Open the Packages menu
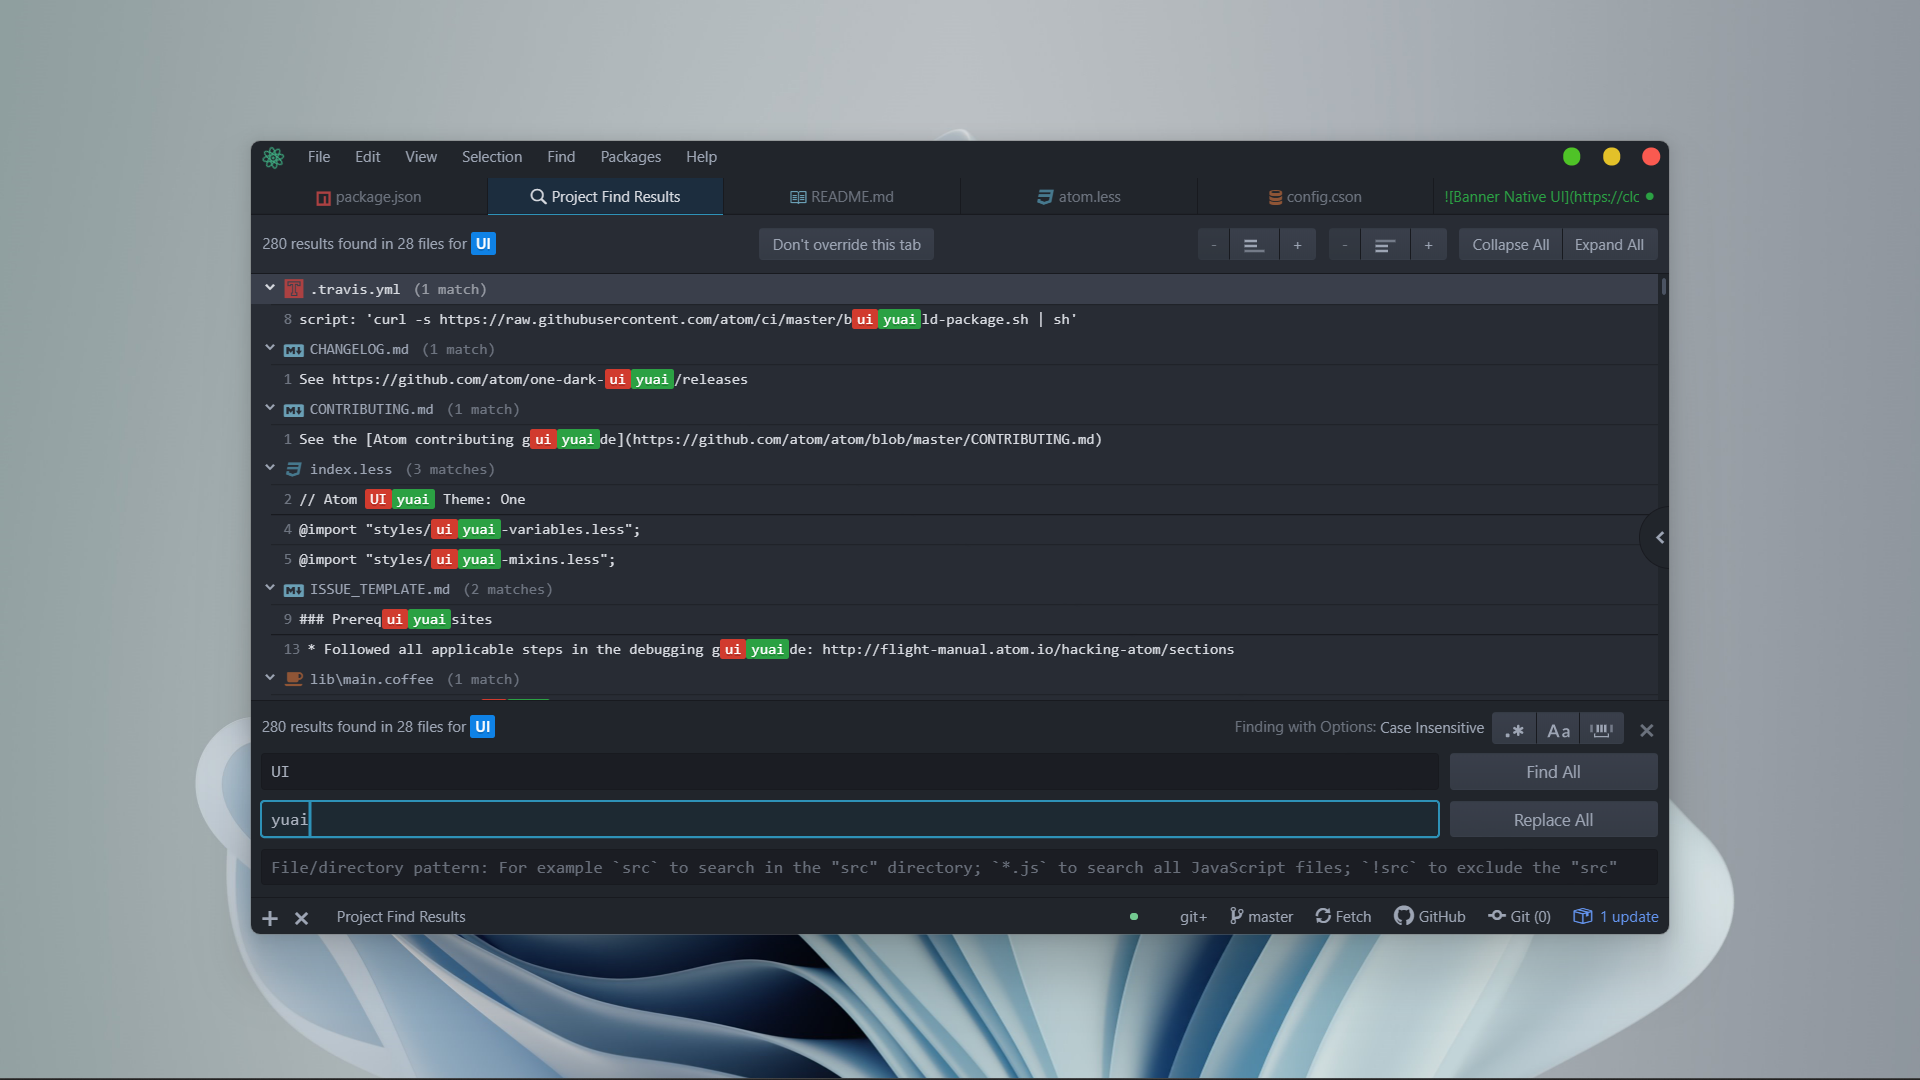Screen dimensions: 1920x1080 (630, 156)
